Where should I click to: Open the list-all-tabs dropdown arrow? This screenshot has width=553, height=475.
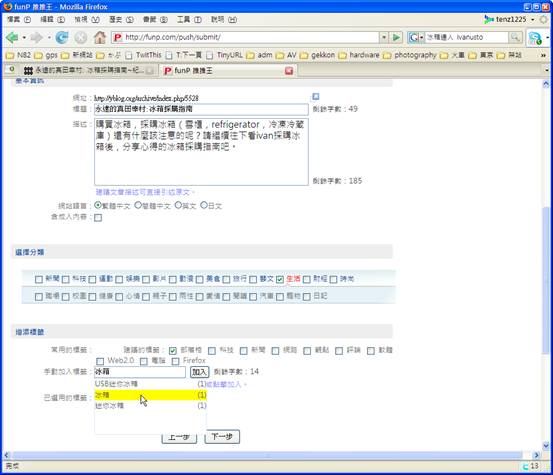pyautogui.click(x=547, y=71)
